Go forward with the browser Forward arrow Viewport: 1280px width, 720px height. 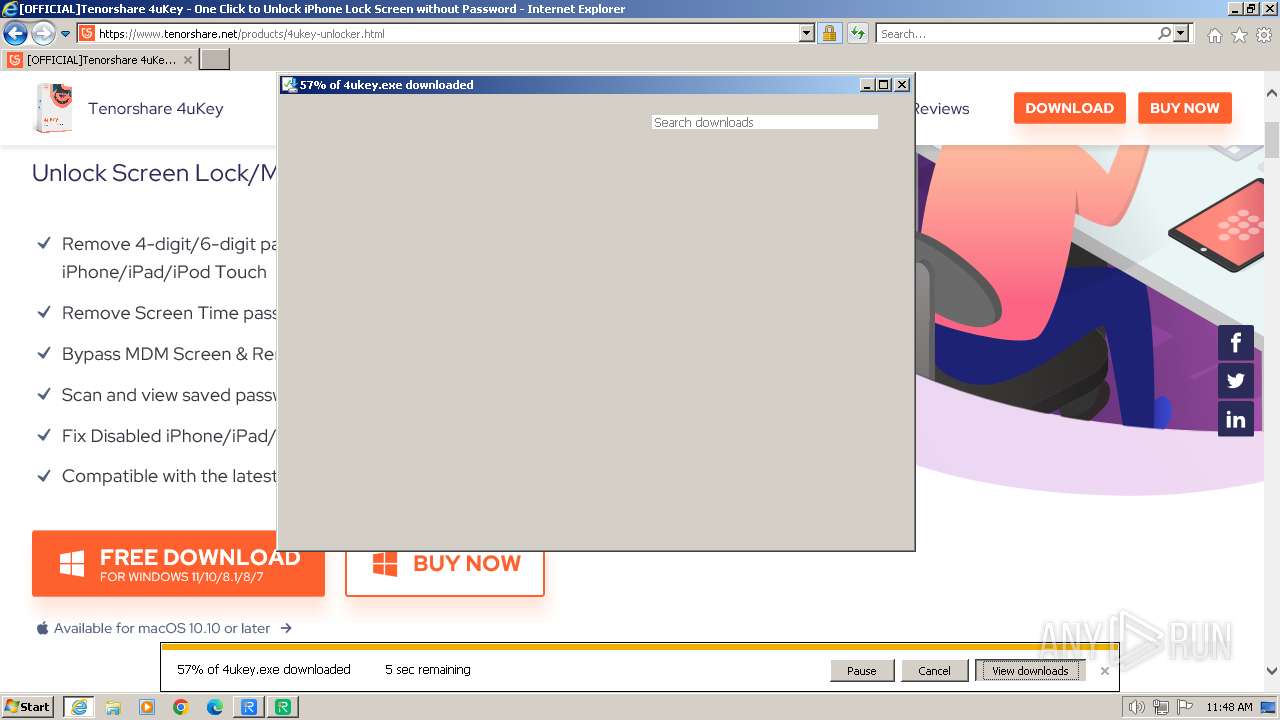(x=43, y=33)
